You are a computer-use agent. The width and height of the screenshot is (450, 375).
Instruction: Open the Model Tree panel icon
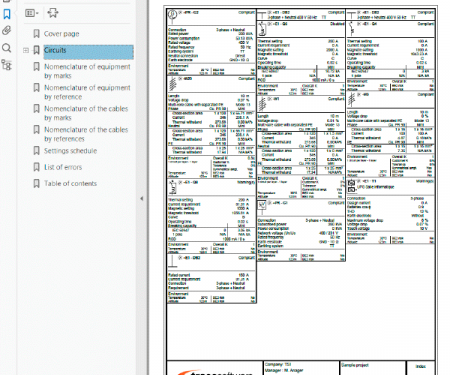pos(7,65)
